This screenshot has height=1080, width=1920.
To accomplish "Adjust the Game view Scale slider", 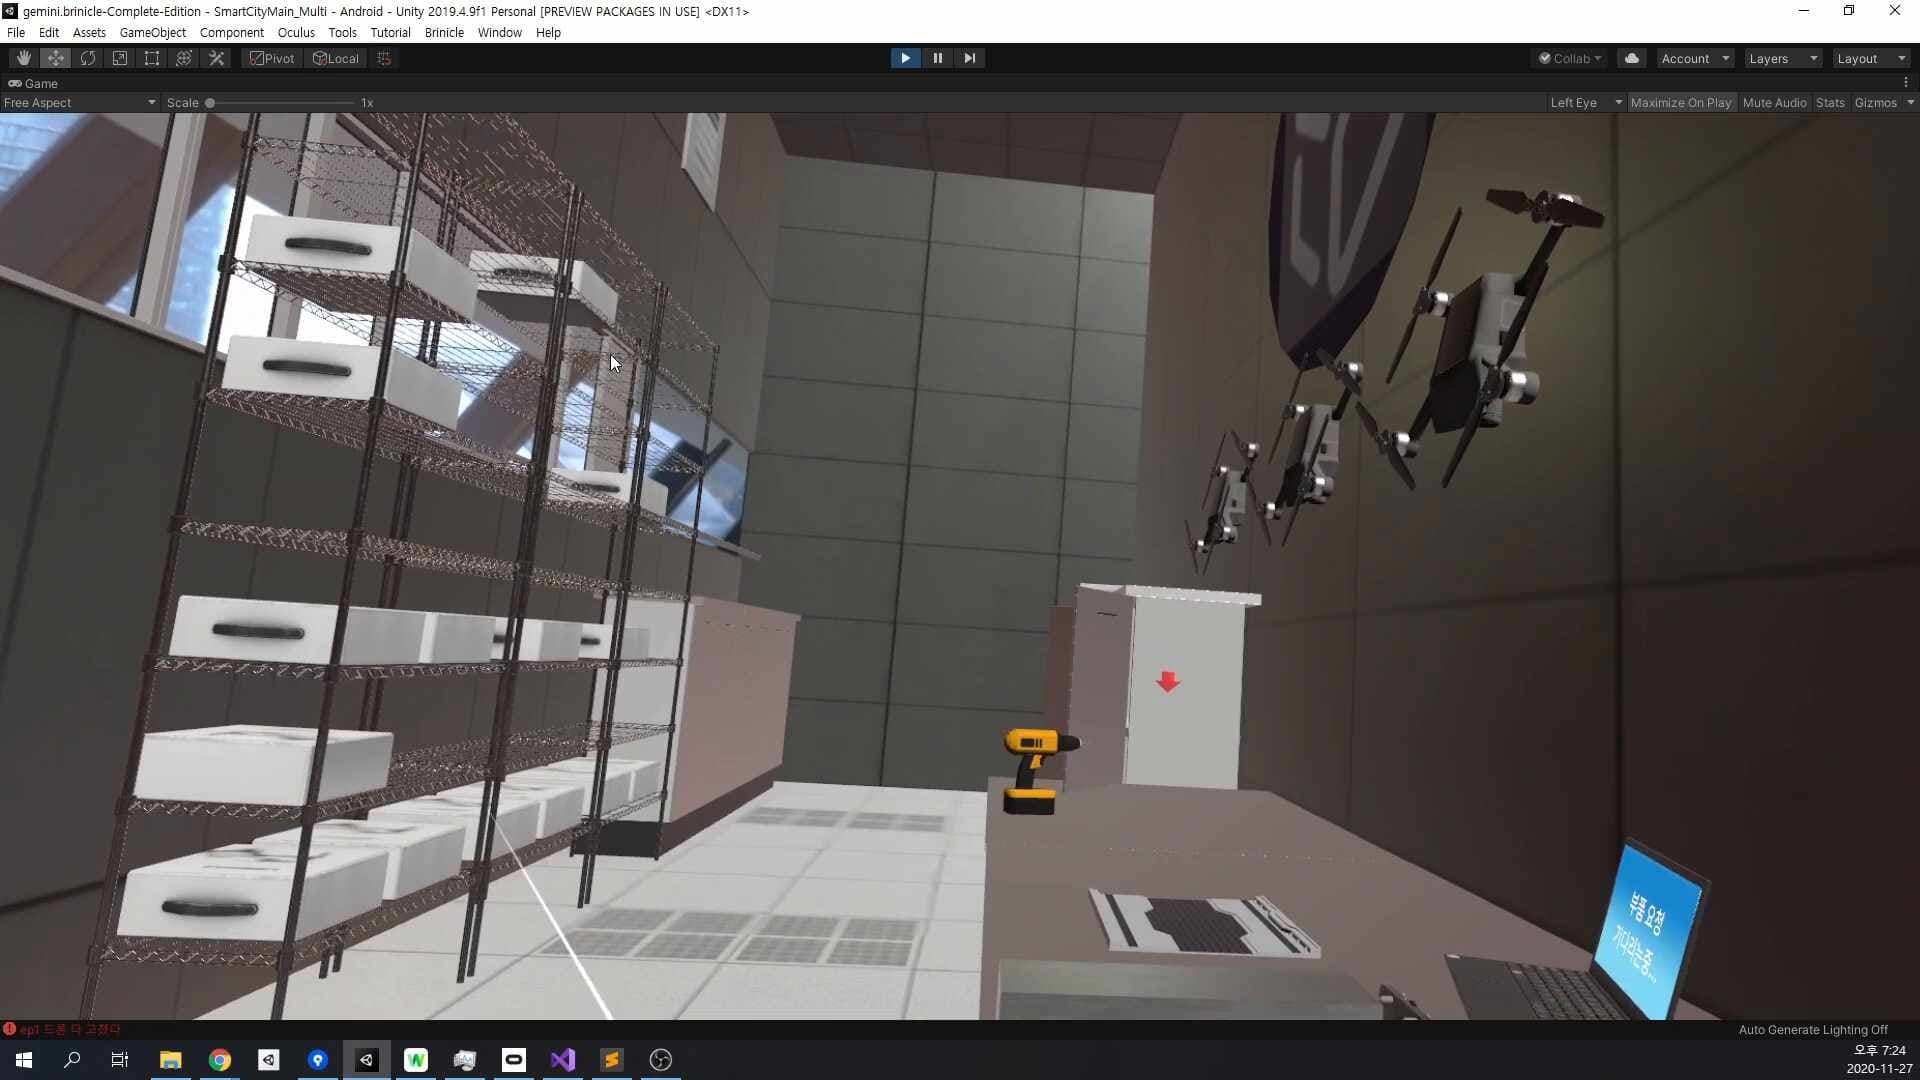I will (x=211, y=103).
